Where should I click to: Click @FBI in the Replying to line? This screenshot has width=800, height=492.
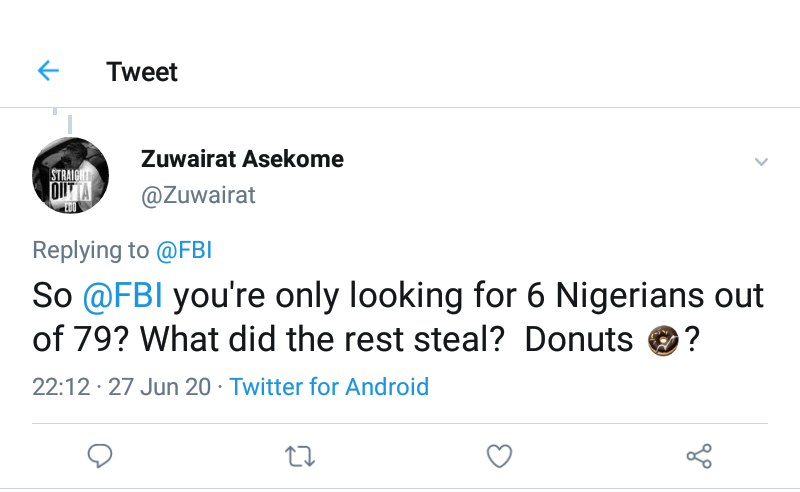pyautogui.click(x=183, y=250)
